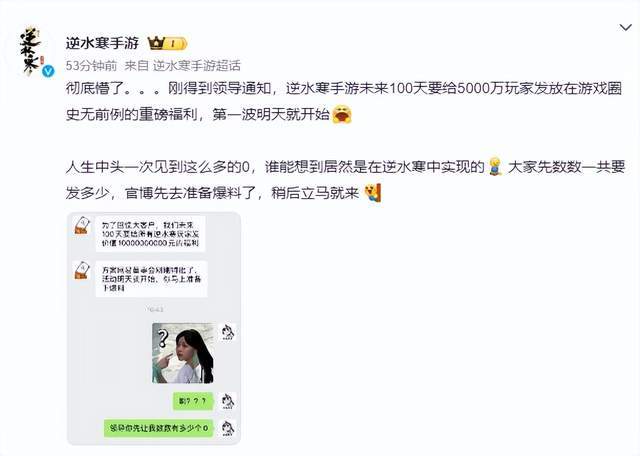The height and width of the screenshot is (456, 640).
Task: Click the green 啊？？？ chat bubble
Action: pyautogui.click(x=193, y=402)
